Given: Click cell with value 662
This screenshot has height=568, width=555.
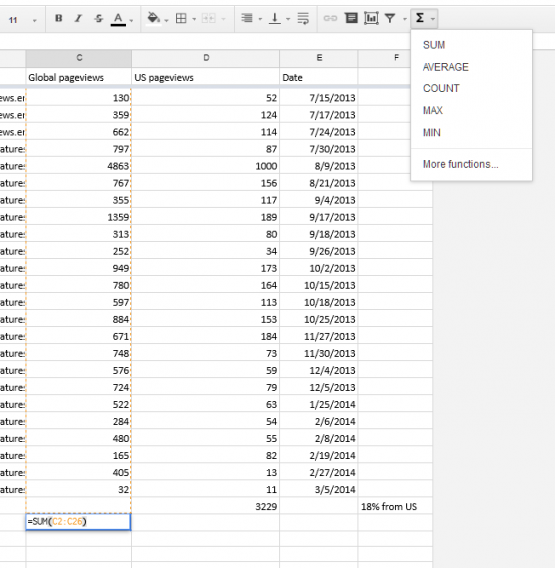Looking at the screenshot, I should pyautogui.click(x=79, y=132).
